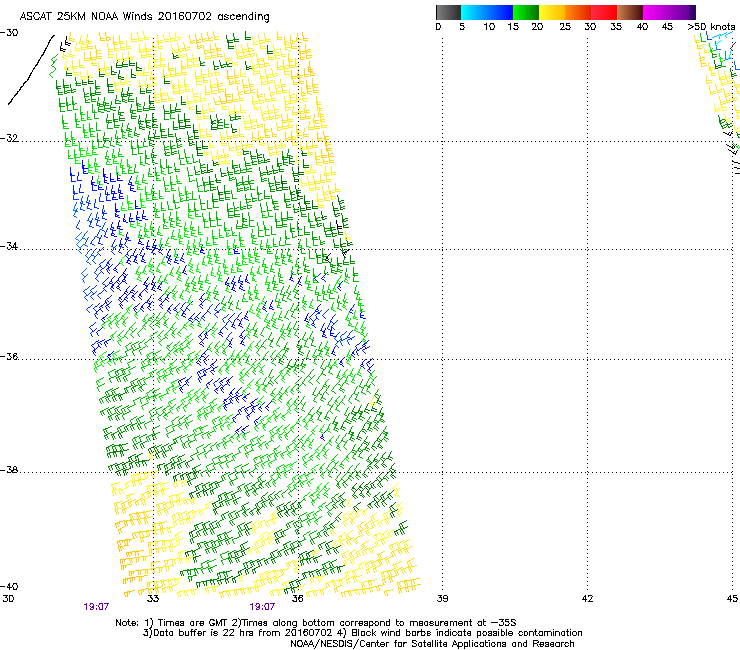740x650 pixels.
Task: Select the gray 0-5 knots color swatch
Action: tap(448, 12)
